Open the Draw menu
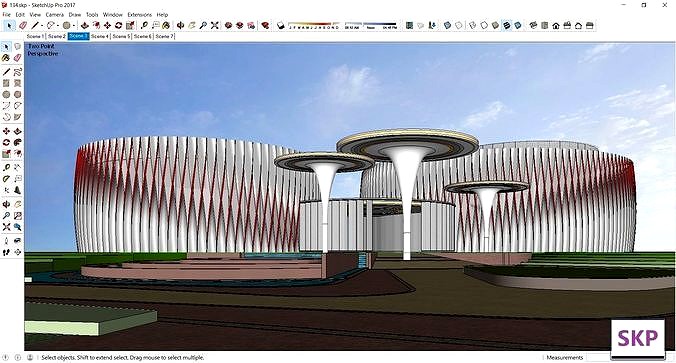Screen dimensions: 676x363 click(75, 15)
